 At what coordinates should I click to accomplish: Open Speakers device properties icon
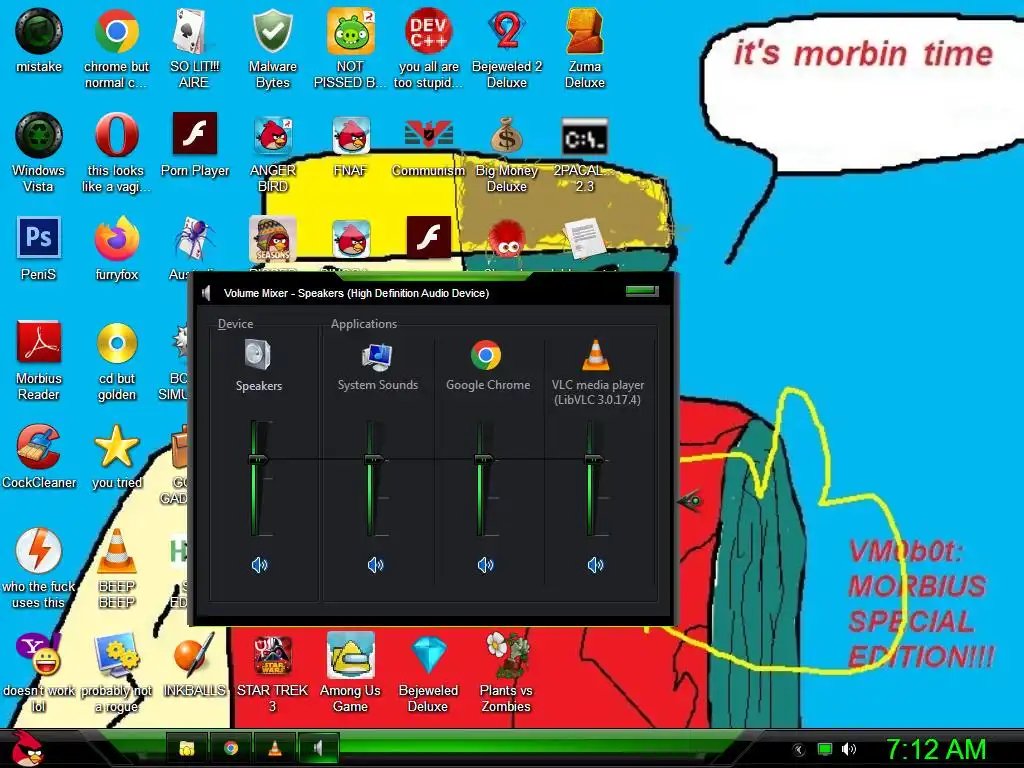(x=258, y=355)
